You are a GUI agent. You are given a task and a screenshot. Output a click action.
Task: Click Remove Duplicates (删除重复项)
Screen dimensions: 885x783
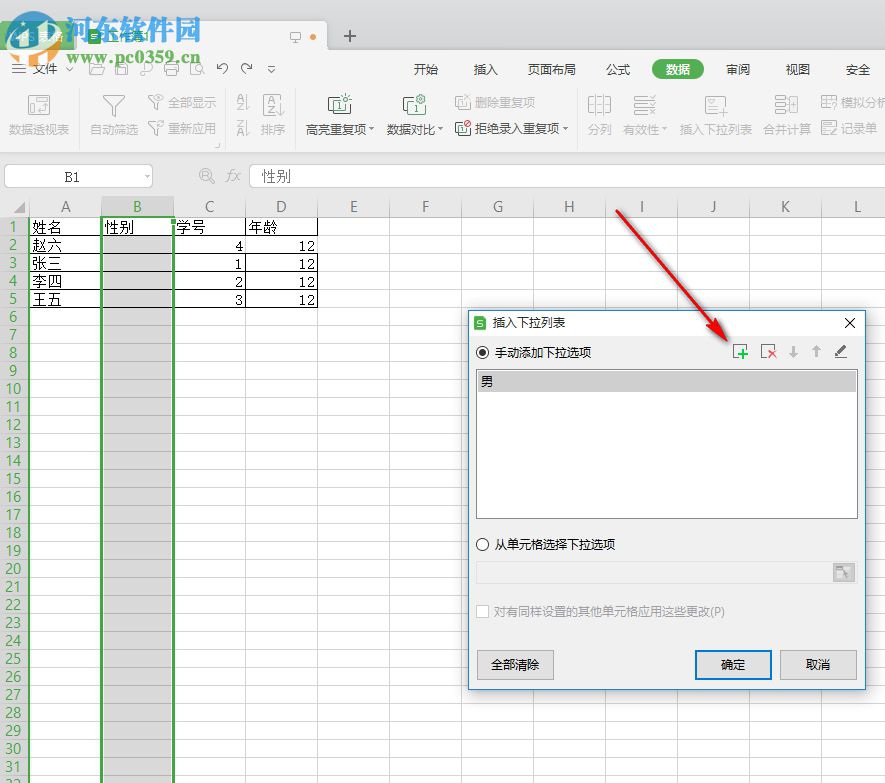tap(495, 102)
